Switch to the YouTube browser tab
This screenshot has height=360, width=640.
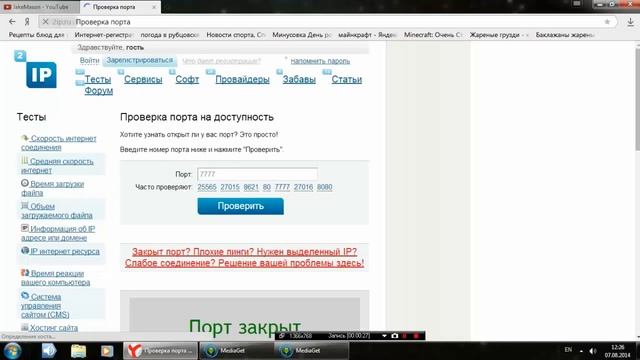pyautogui.click(x=39, y=7)
